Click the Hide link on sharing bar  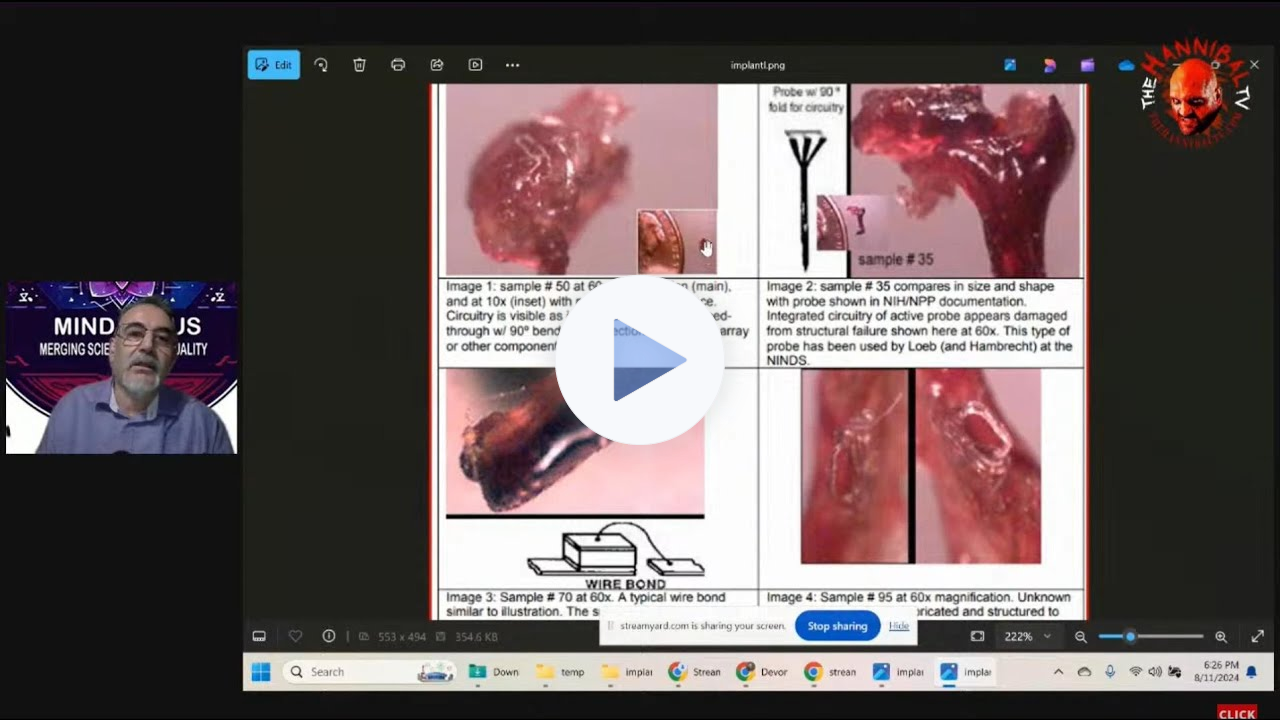tap(899, 626)
